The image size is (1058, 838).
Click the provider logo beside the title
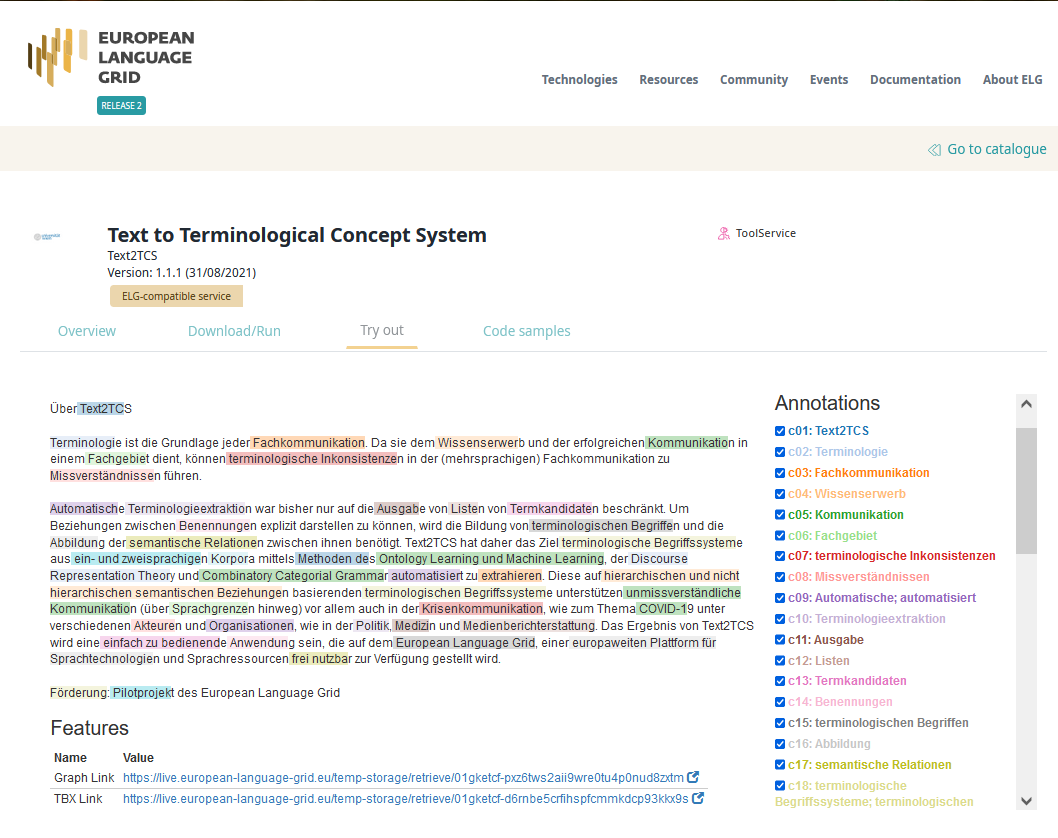[x=47, y=237]
